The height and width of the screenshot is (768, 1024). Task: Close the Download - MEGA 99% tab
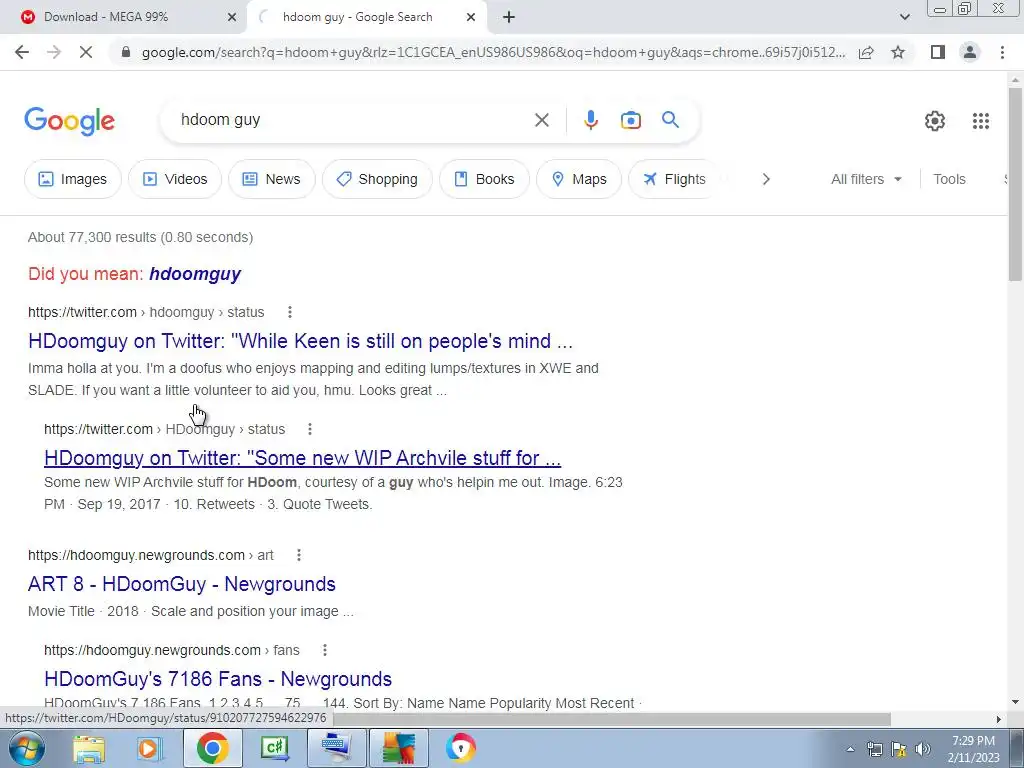232,17
